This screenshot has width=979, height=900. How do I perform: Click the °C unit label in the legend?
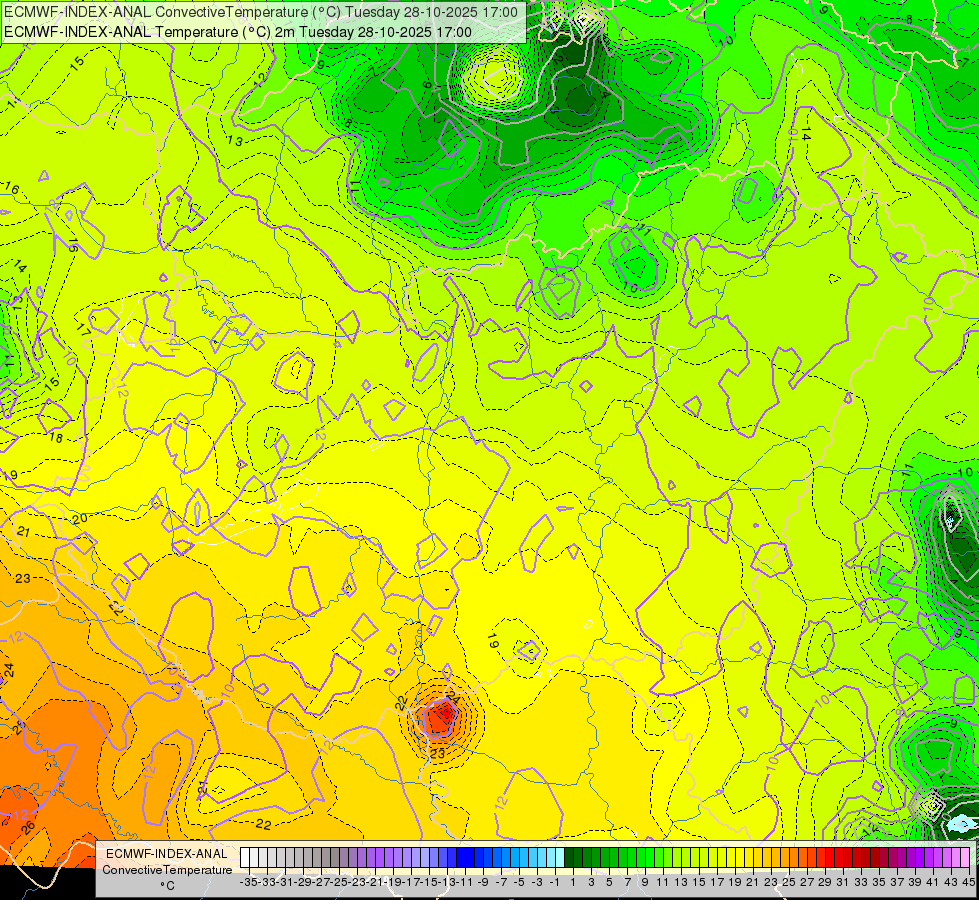point(167,886)
